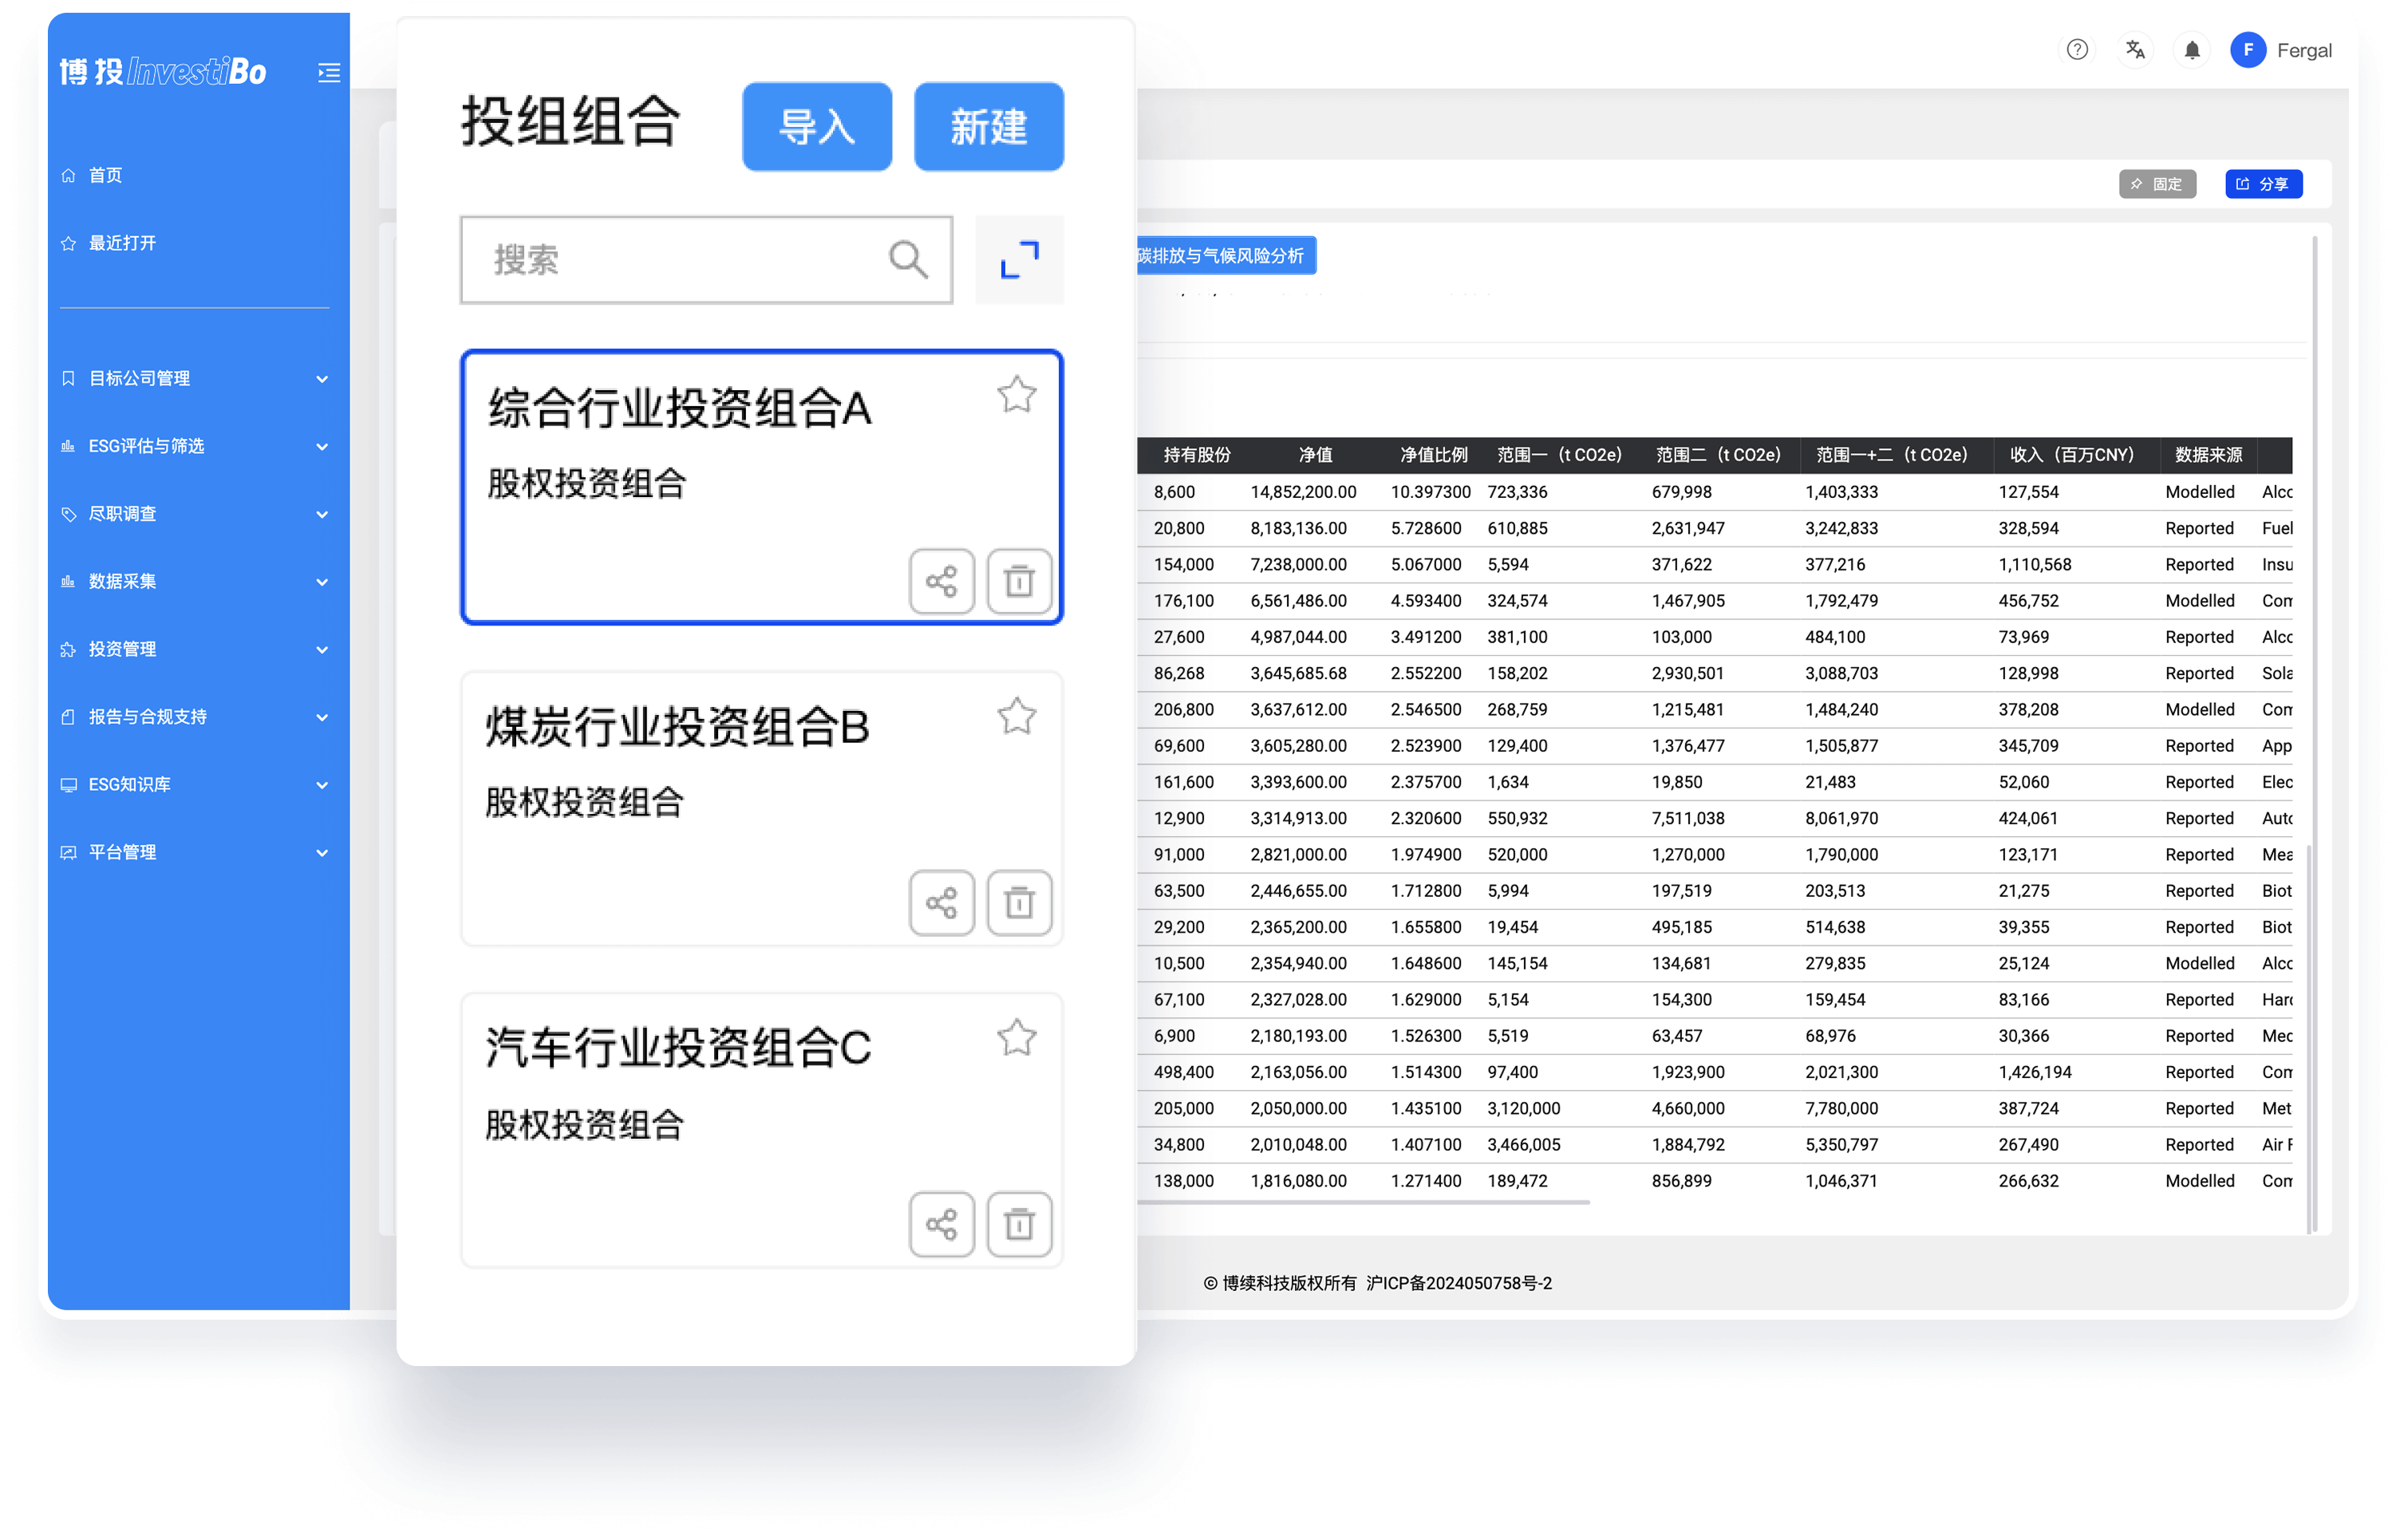Delete the 煤炭行业投资组合B portfolio
Viewport: 2396px width, 1540px height.
pos(1019,903)
